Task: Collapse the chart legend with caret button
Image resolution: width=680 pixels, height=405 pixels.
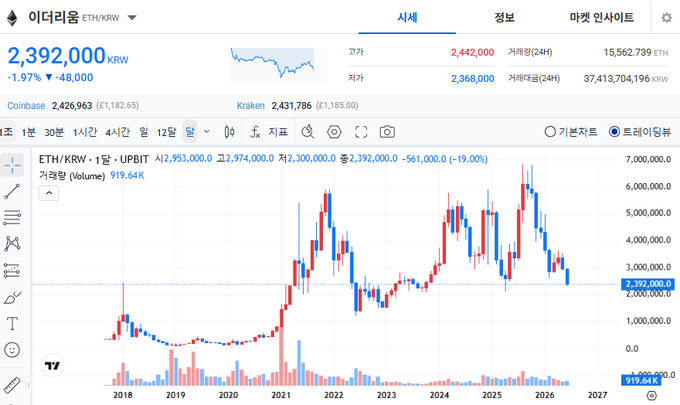Action: [49, 193]
